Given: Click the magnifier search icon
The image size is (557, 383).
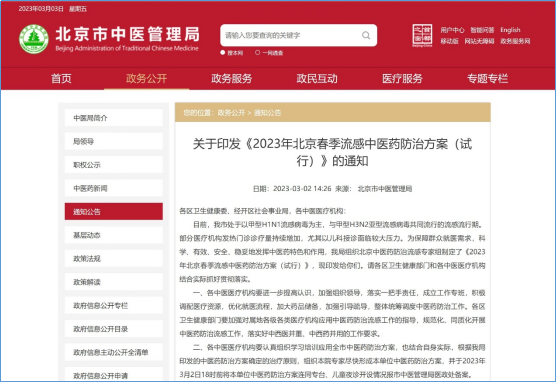Looking at the screenshot, I should pyautogui.click(x=366, y=35).
